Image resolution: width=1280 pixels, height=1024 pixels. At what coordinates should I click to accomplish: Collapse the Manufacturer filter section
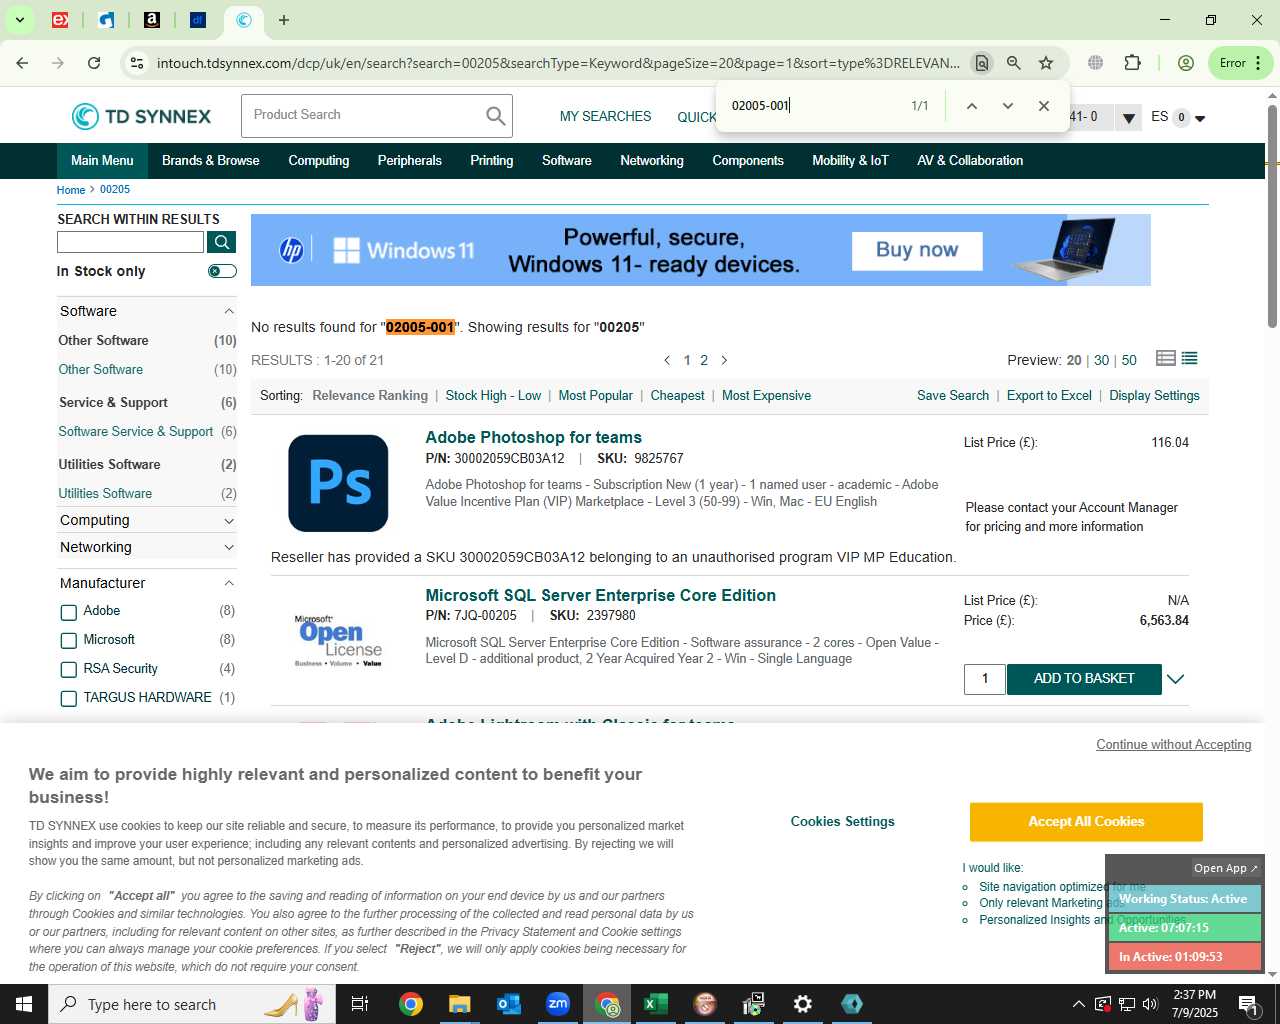tap(229, 583)
